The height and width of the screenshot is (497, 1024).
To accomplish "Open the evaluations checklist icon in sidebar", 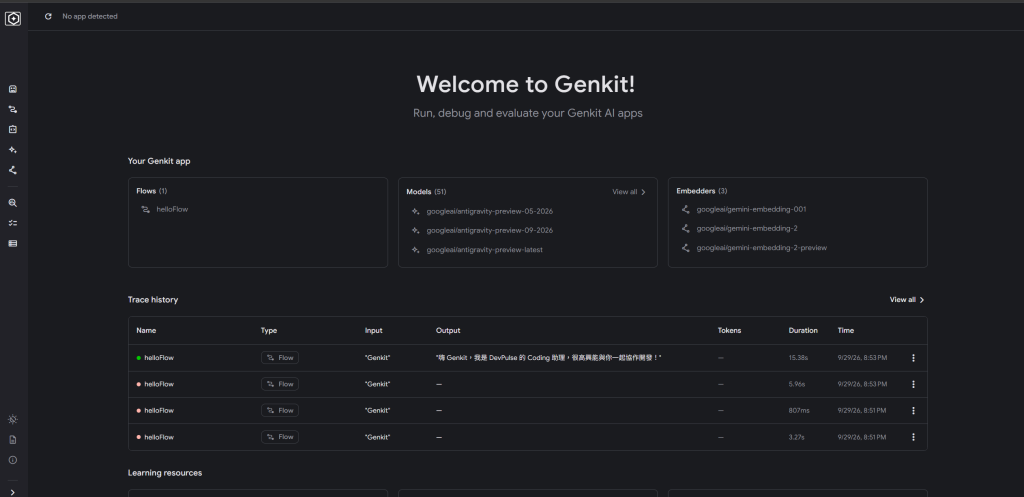I will click(x=12, y=223).
